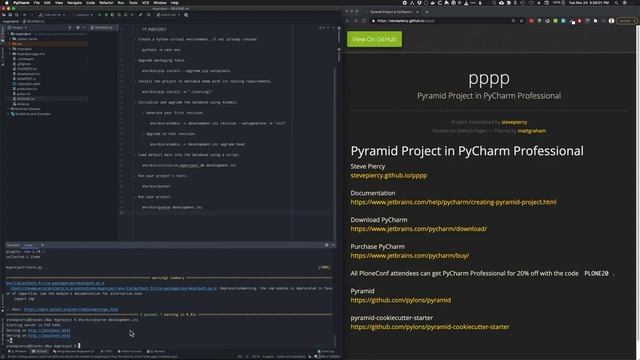Open the stevepiercy maintainer link
This screenshot has height=360, width=640.
click(514, 122)
